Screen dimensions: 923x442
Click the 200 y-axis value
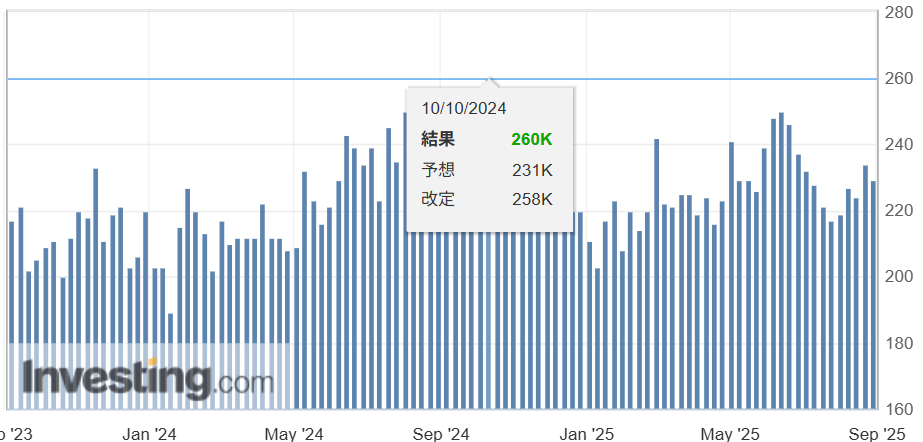pos(899,276)
